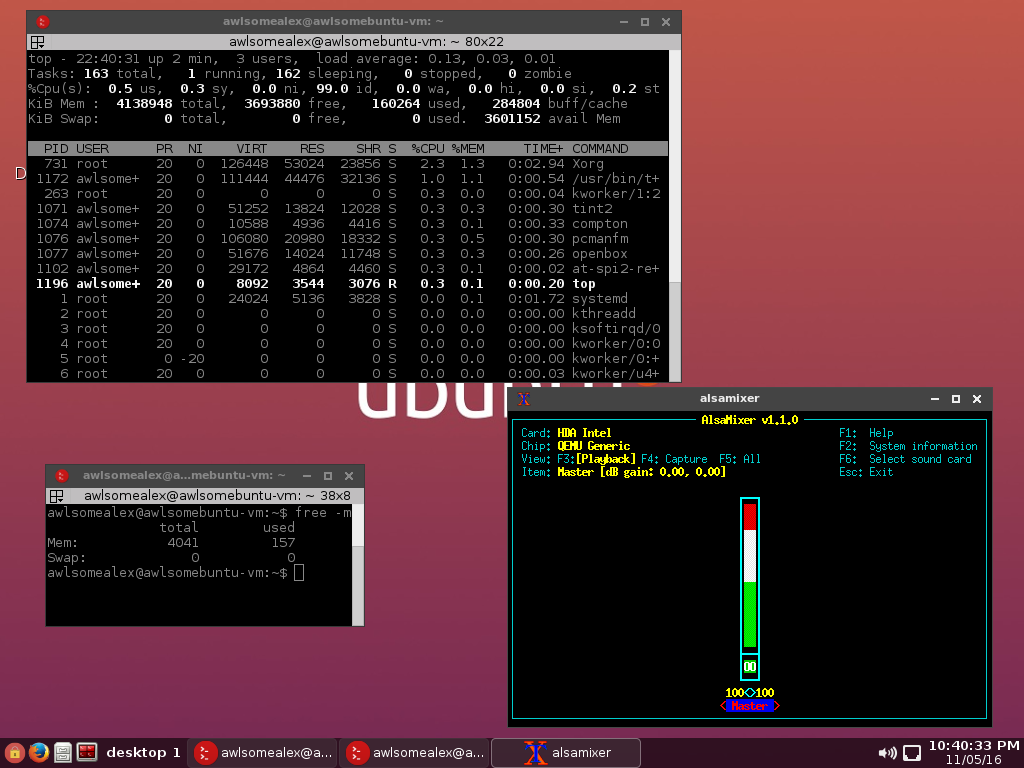Viewport: 1024px width, 768px height.
Task: Click the network connection tray icon
Action: point(912,753)
